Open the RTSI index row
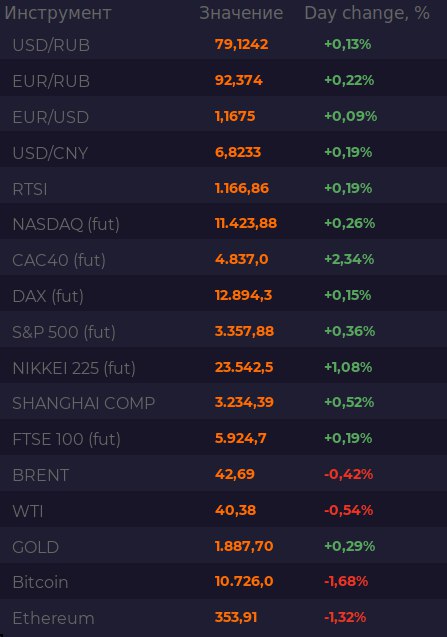This screenshot has width=447, height=637. pos(224,188)
